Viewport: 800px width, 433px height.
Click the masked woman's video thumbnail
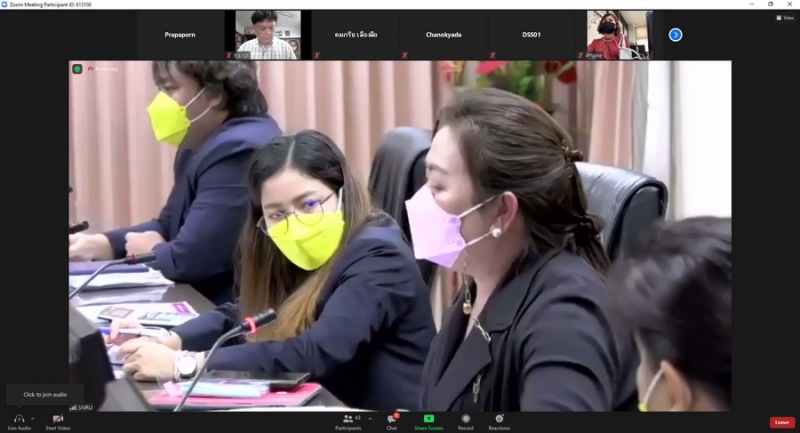coord(618,35)
